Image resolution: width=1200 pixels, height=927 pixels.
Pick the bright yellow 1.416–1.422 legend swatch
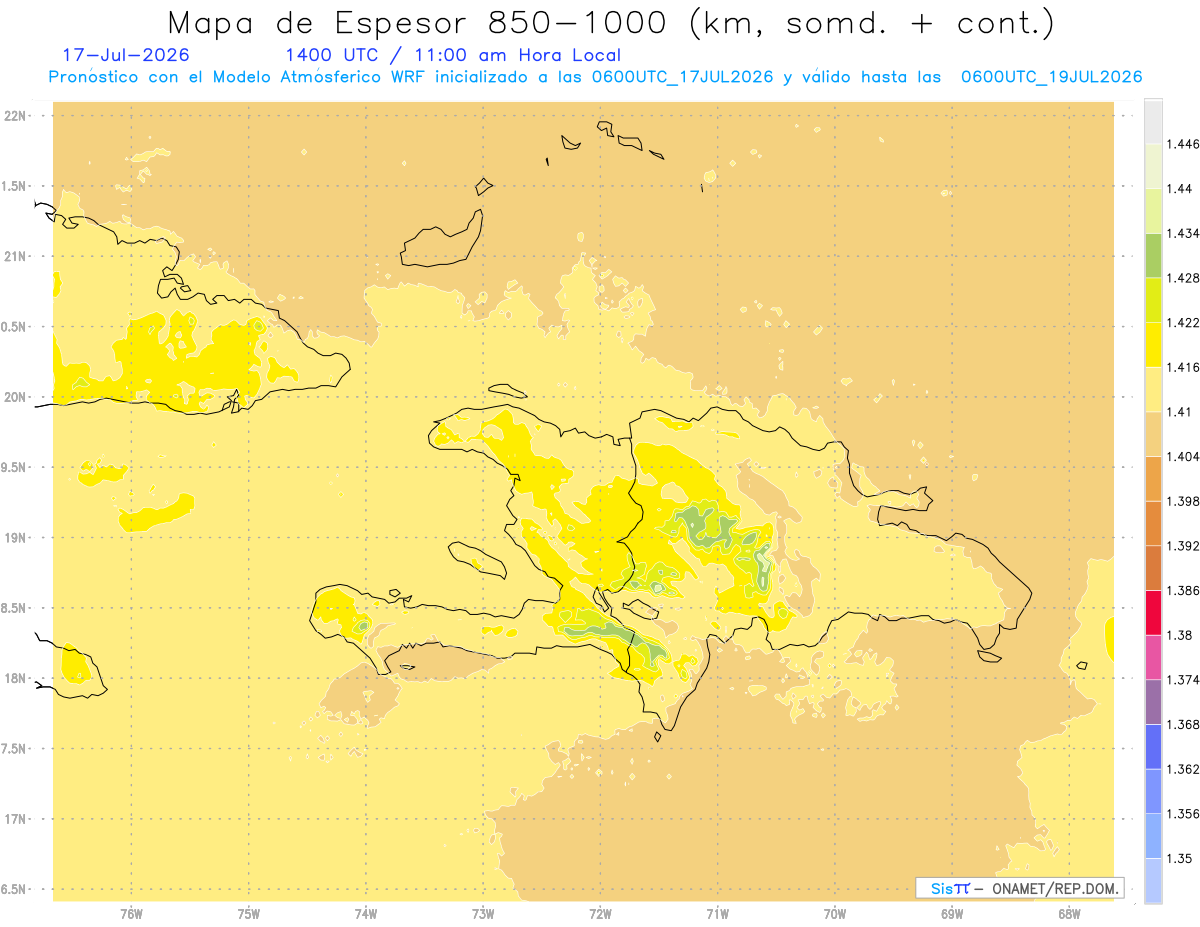[x=1153, y=344]
